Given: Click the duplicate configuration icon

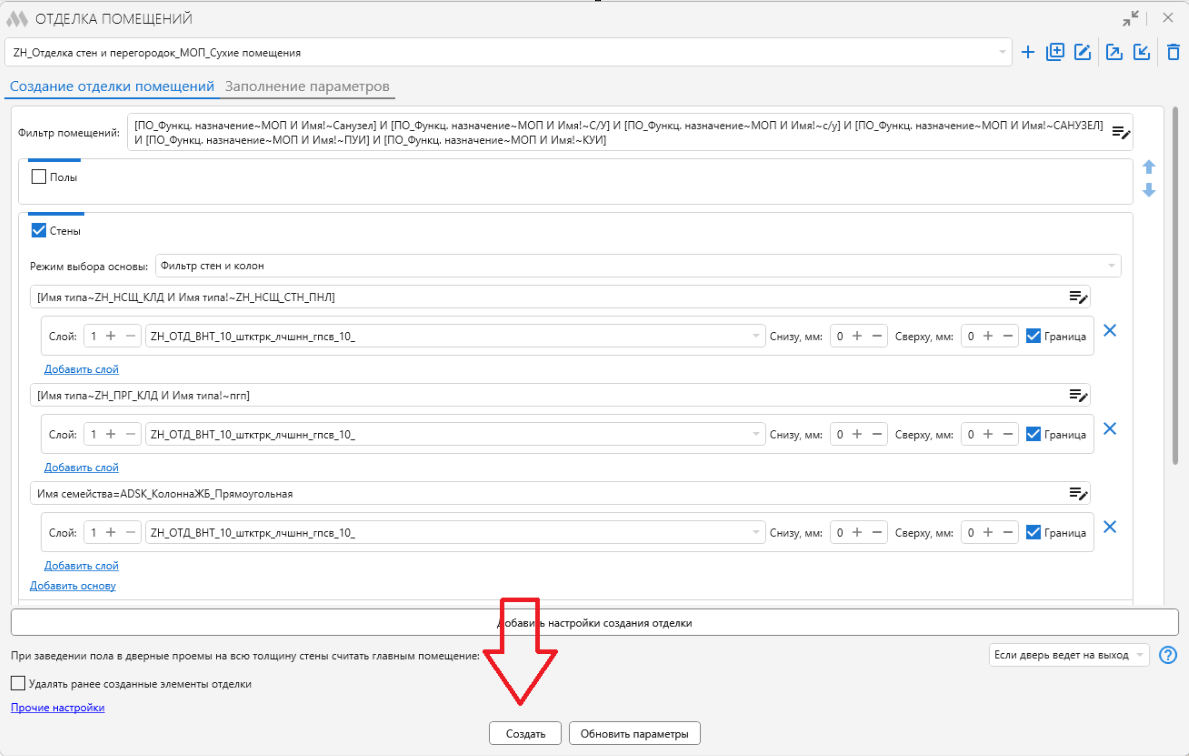Looking at the screenshot, I should coord(1055,52).
